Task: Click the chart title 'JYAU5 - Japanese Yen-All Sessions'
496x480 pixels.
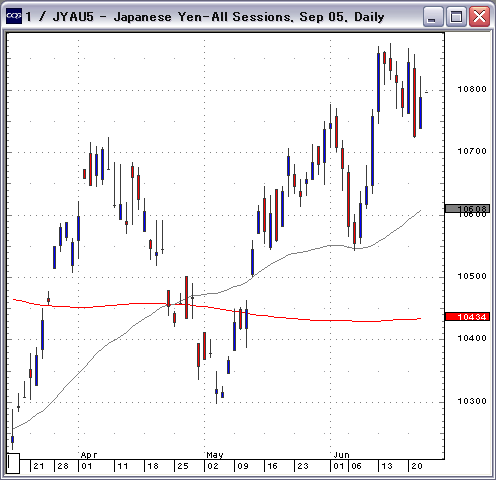Action: (x=172, y=17)
